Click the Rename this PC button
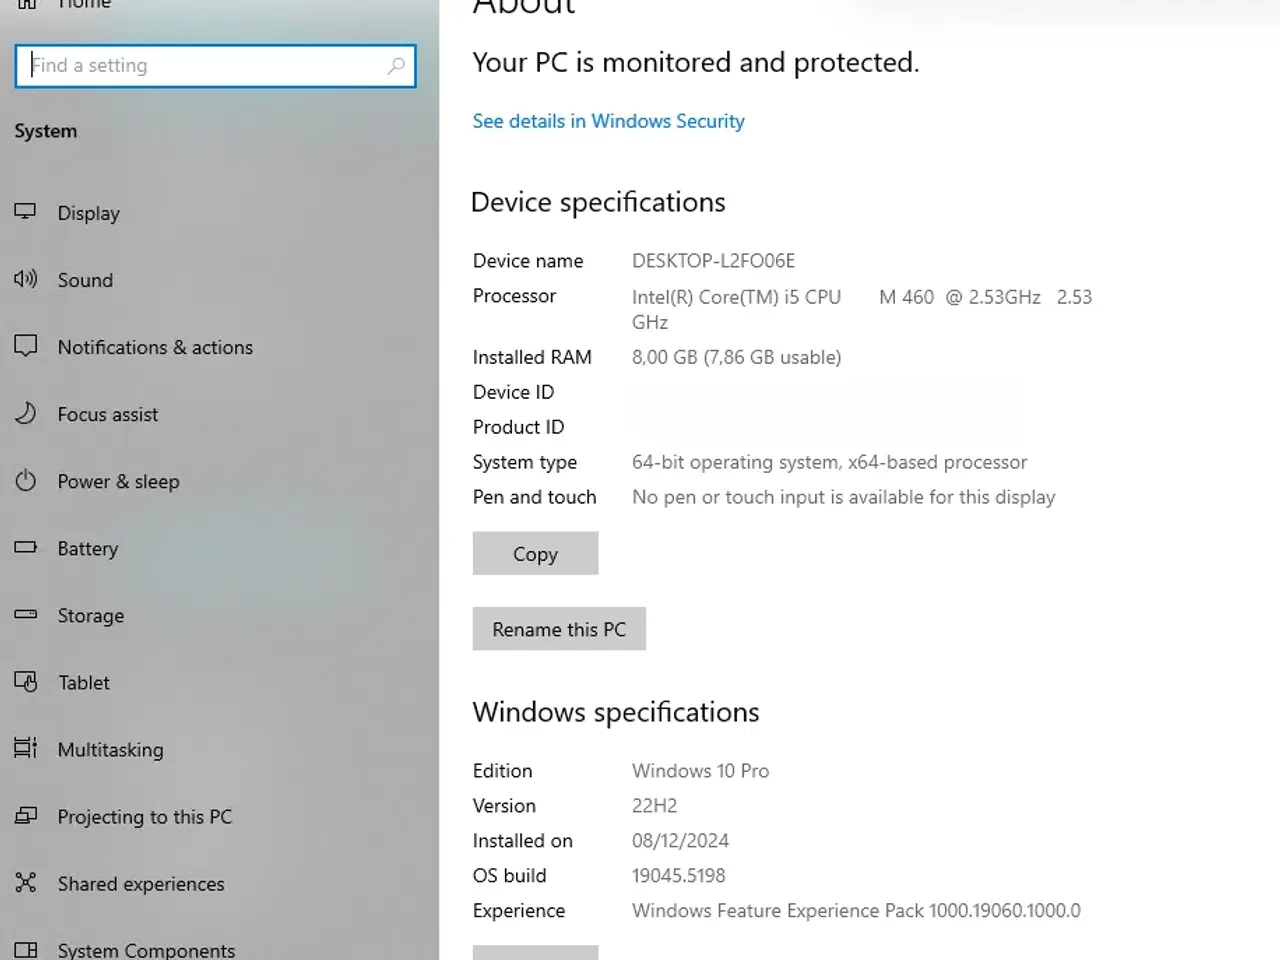This screenshot has width=1280, height=960. (559, 629)
